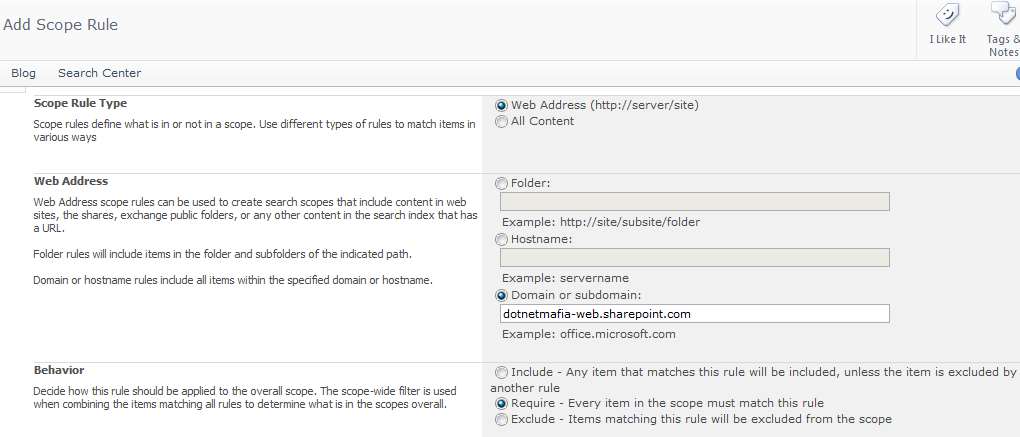This screenshot has width=1020, height=437.
Task: Click the Tags & Notes label
Action: (1003, 46)
